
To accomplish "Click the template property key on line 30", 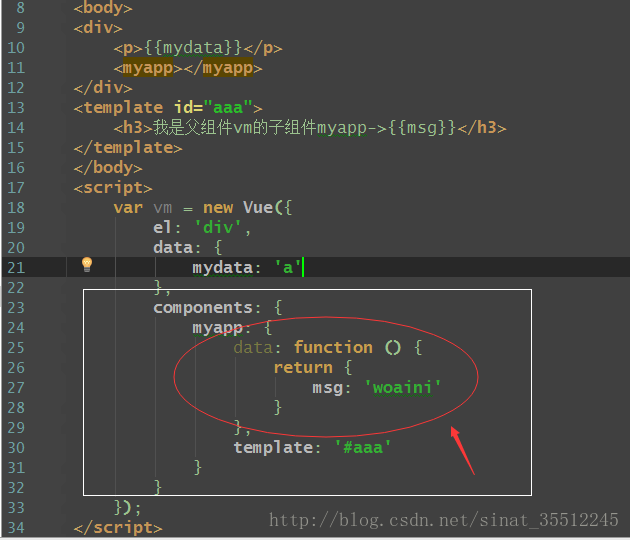I will tap(273, 448).
